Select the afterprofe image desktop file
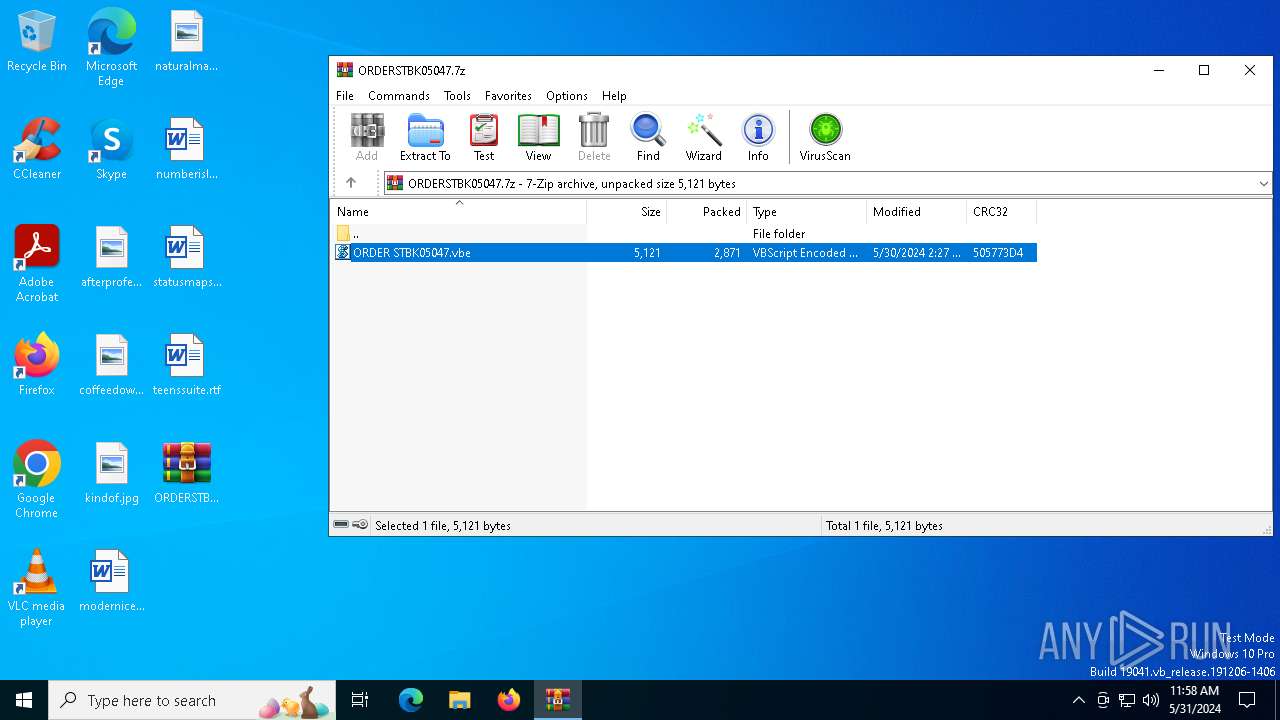The width and height of the screenshot is (1280, 720). click(x=111, y=257)
